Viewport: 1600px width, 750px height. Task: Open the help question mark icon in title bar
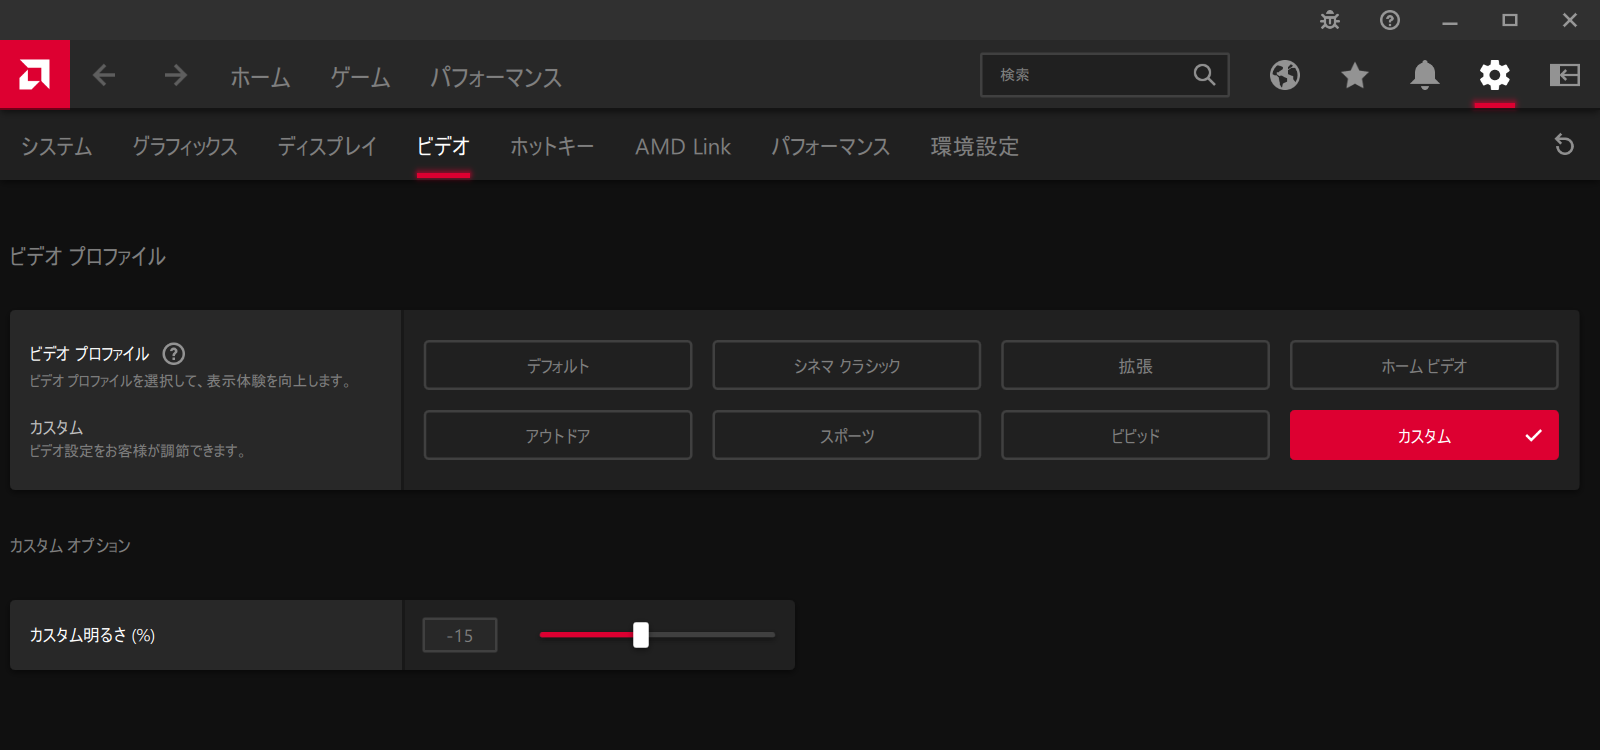1390,20
